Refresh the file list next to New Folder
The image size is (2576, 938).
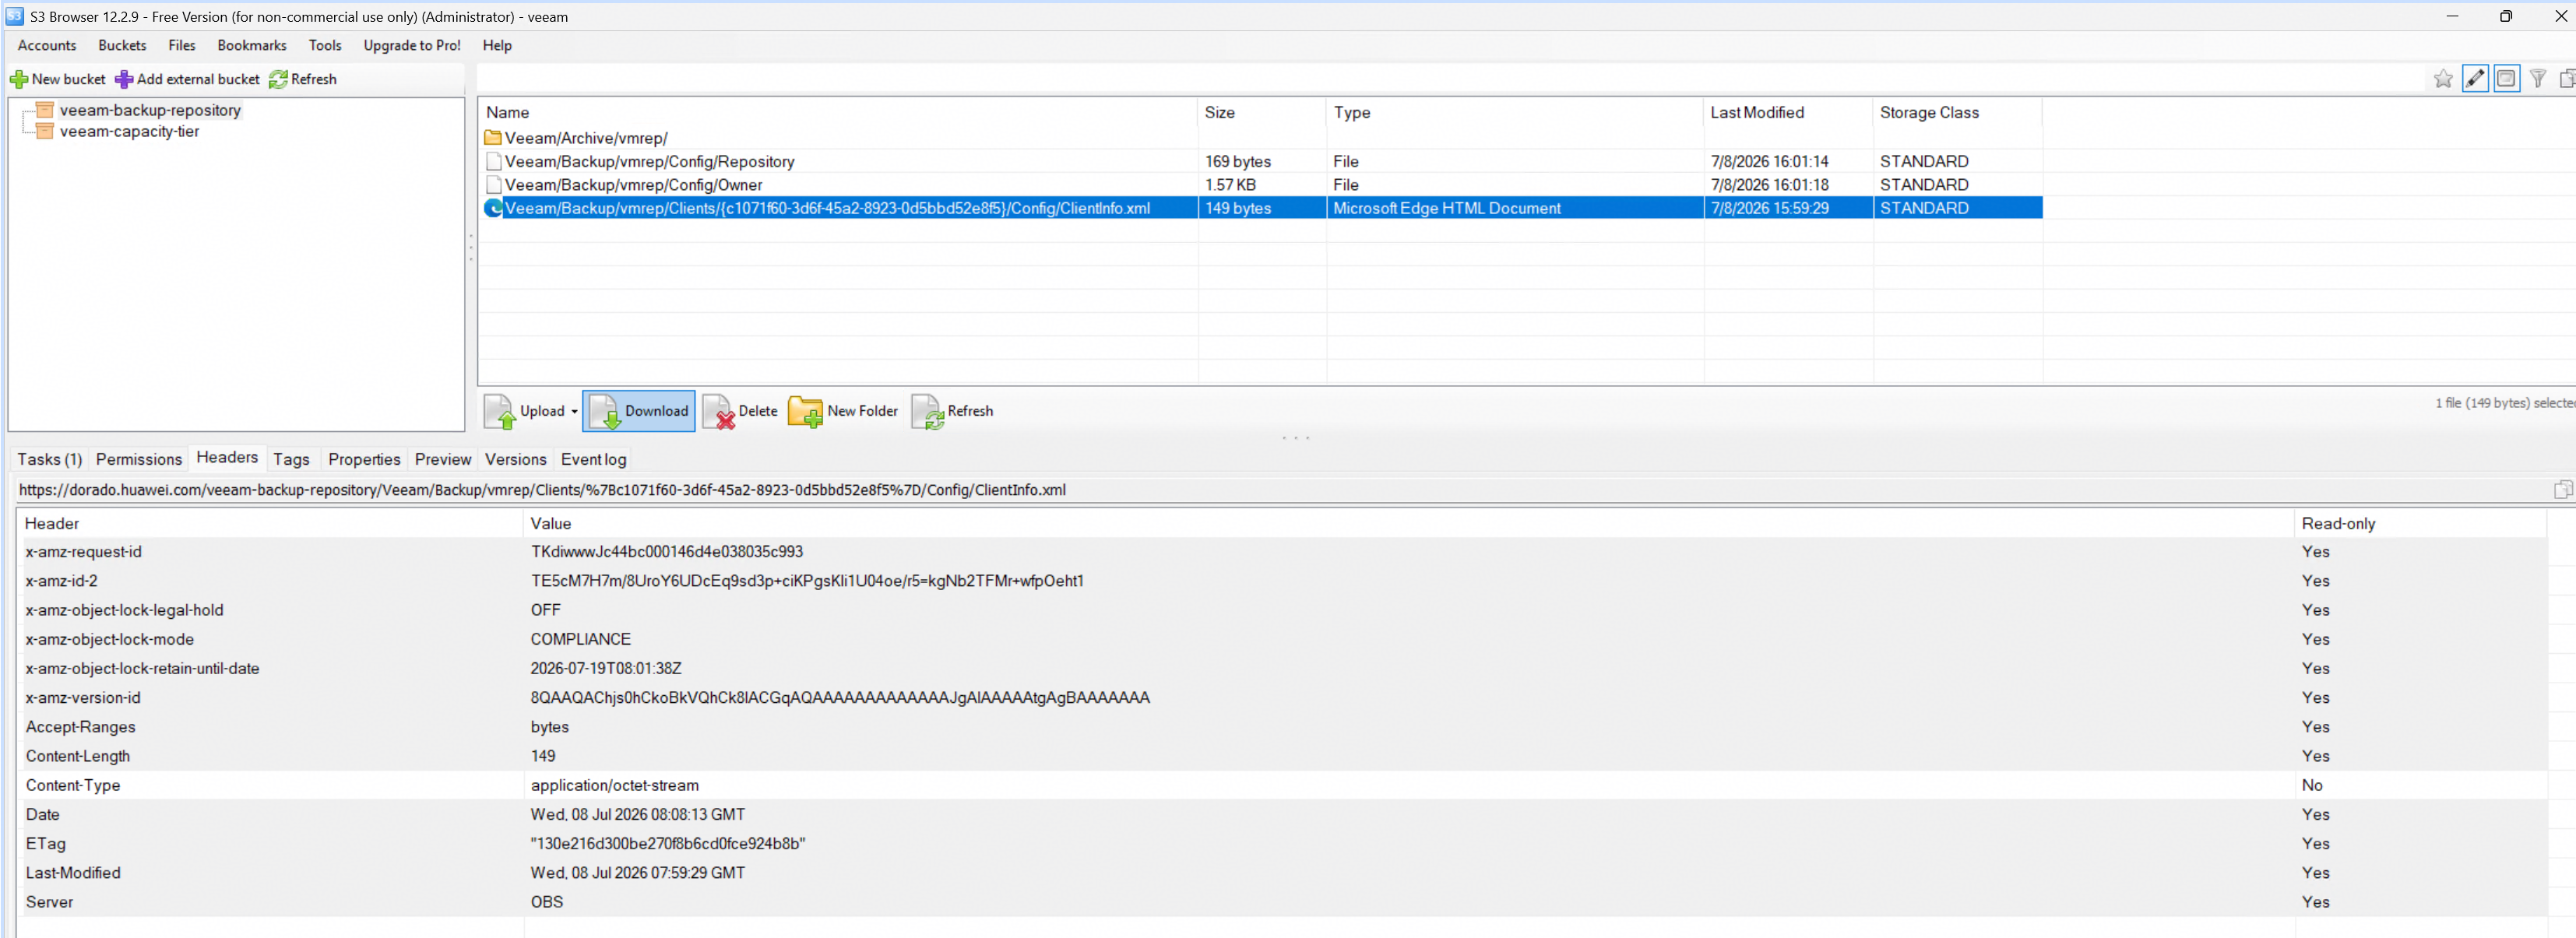click(952, 411)
